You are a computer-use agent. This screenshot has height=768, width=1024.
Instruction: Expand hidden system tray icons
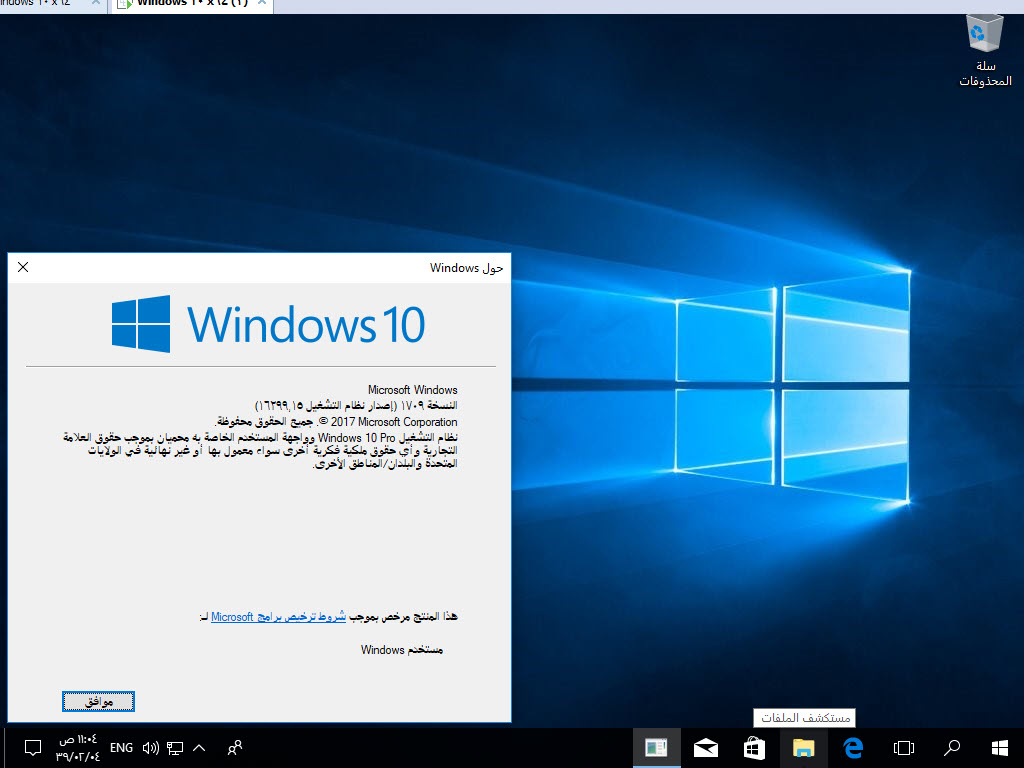click(199, 748)
